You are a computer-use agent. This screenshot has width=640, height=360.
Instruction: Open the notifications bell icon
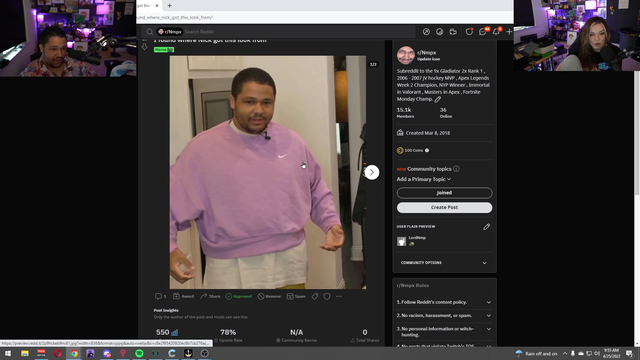496,32
